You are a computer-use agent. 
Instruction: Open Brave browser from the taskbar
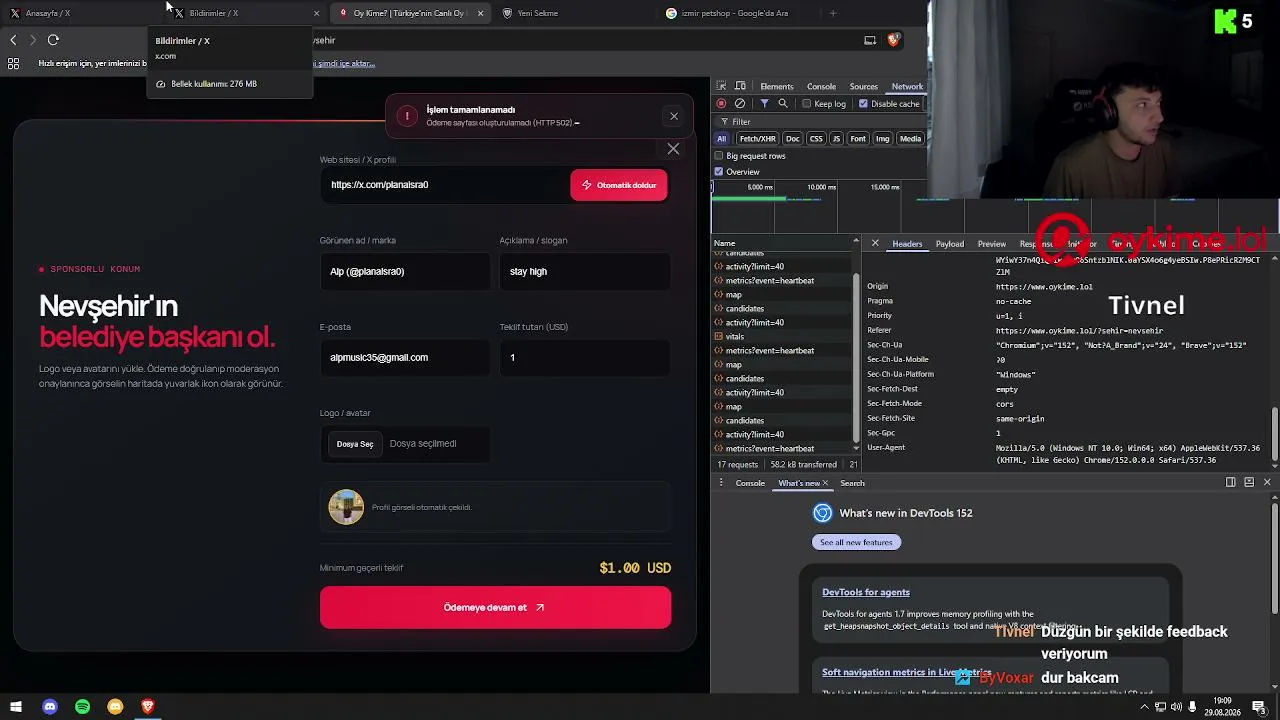(x=148, y=707)
